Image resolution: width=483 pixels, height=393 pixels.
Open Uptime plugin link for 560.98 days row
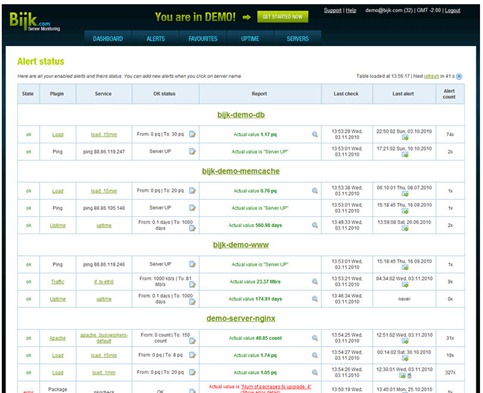point(57,225)
